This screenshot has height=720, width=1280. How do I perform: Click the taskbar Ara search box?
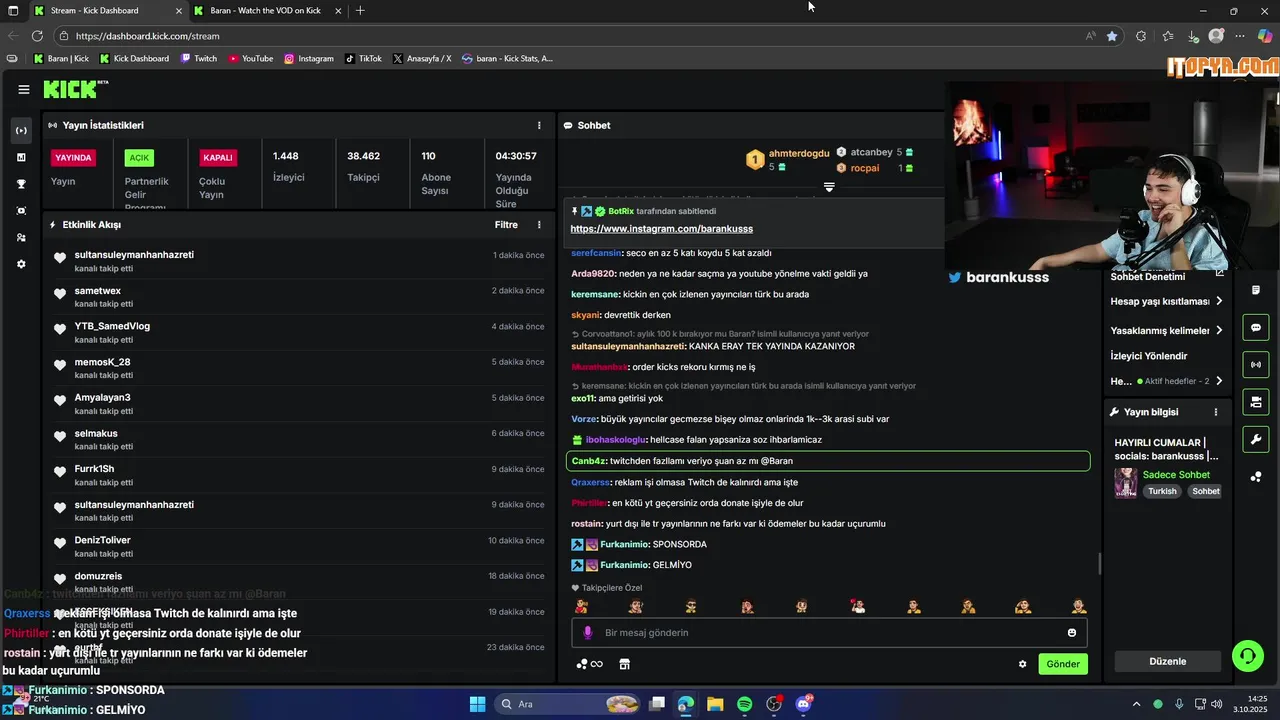[x=568, y=704]
